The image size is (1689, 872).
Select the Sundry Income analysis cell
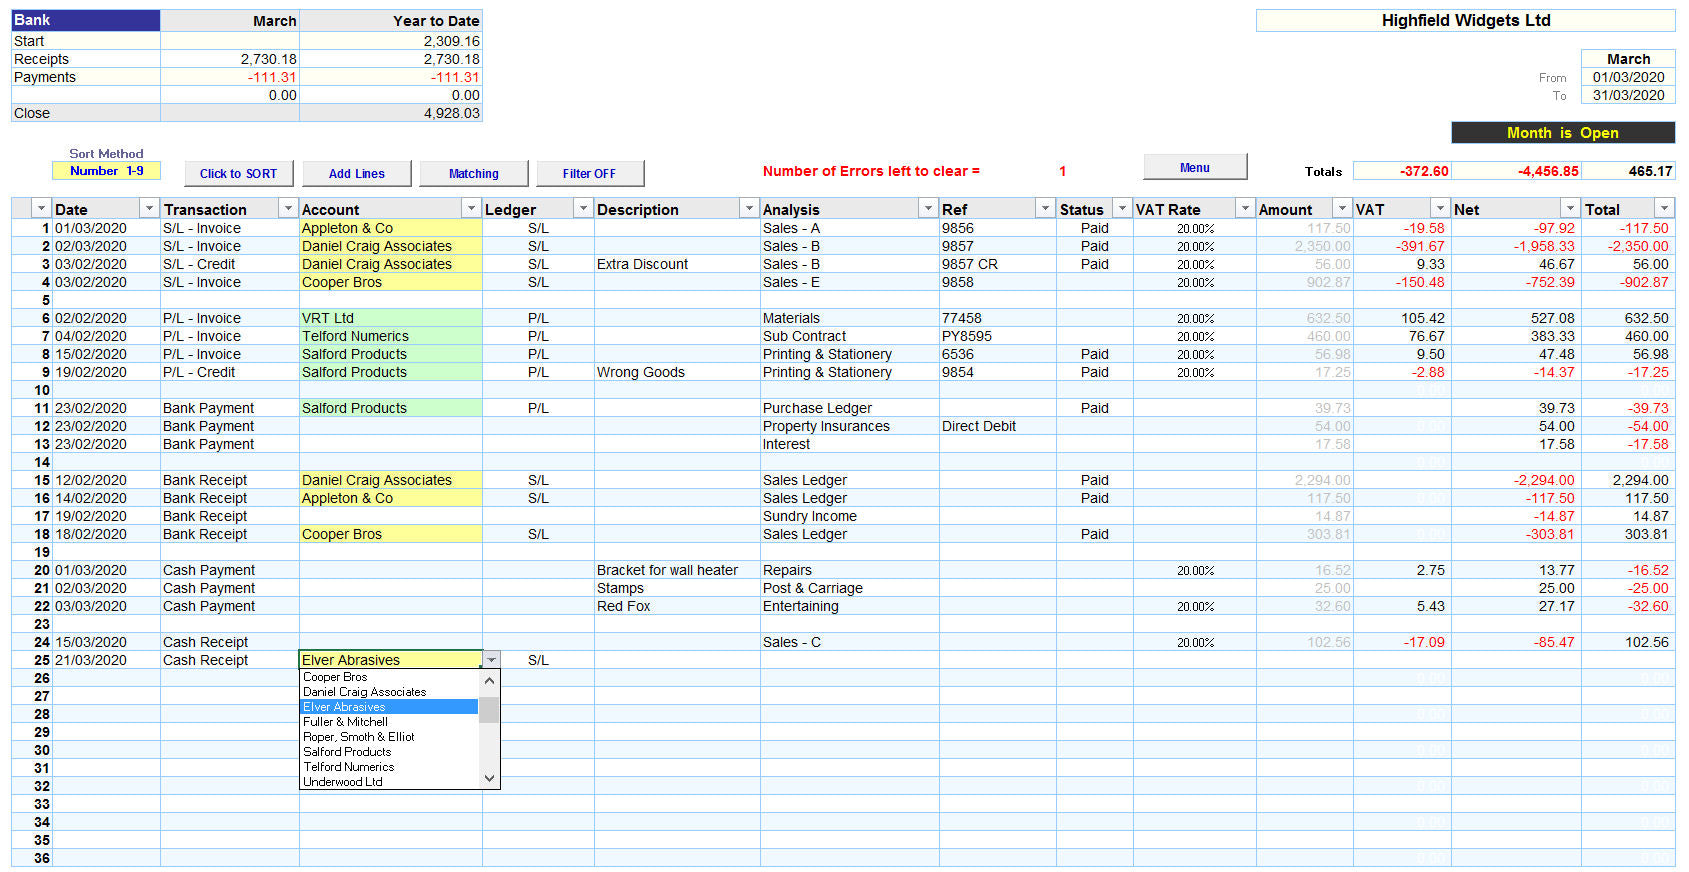[849, 516]
